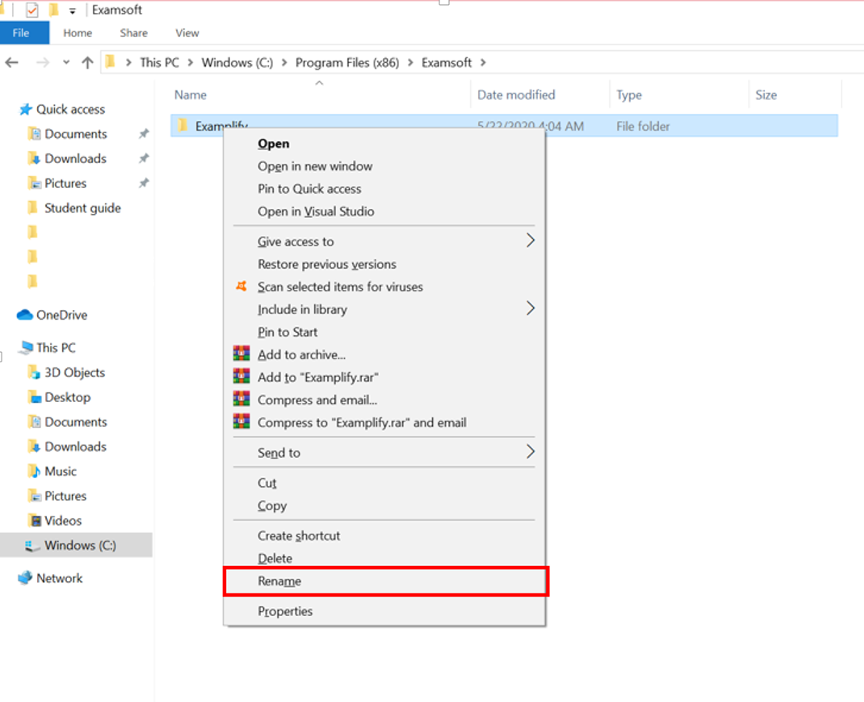Click the OneDrive cloud icon
This screenshot has width=864, height=702.
(x=25, y=315)
